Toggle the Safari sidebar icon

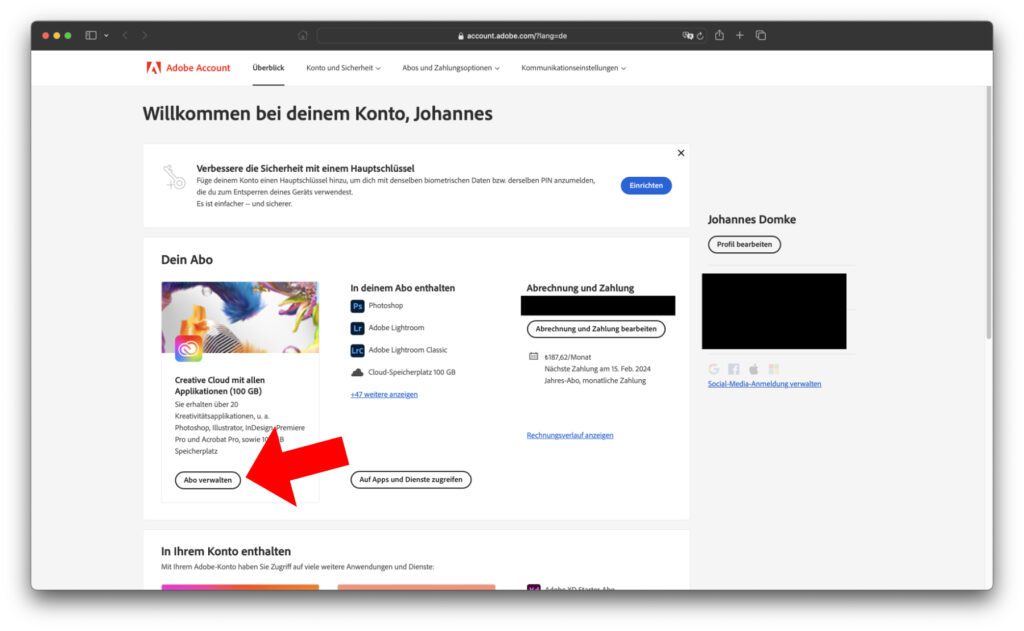point(91,35)
